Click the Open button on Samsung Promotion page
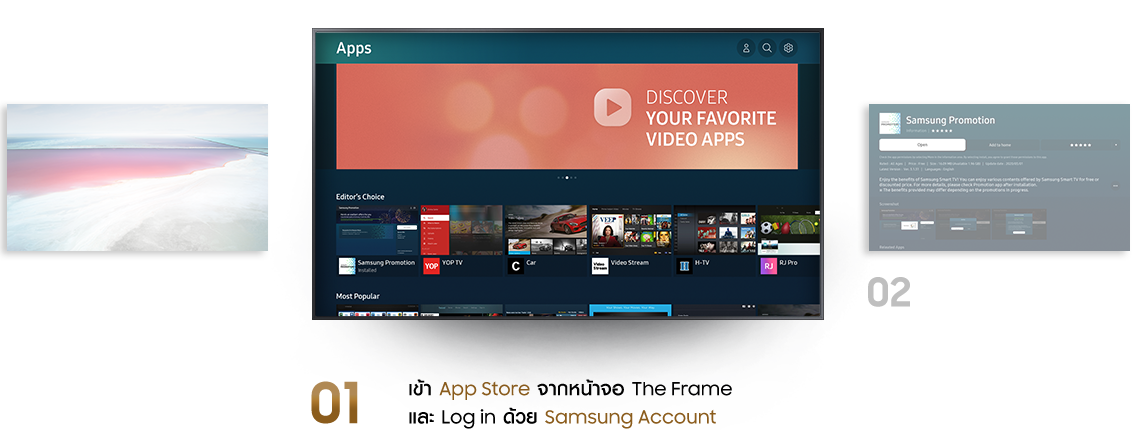Image resolution: width=1137 pixels, height=430 pixels. click(x=922, y=144)
